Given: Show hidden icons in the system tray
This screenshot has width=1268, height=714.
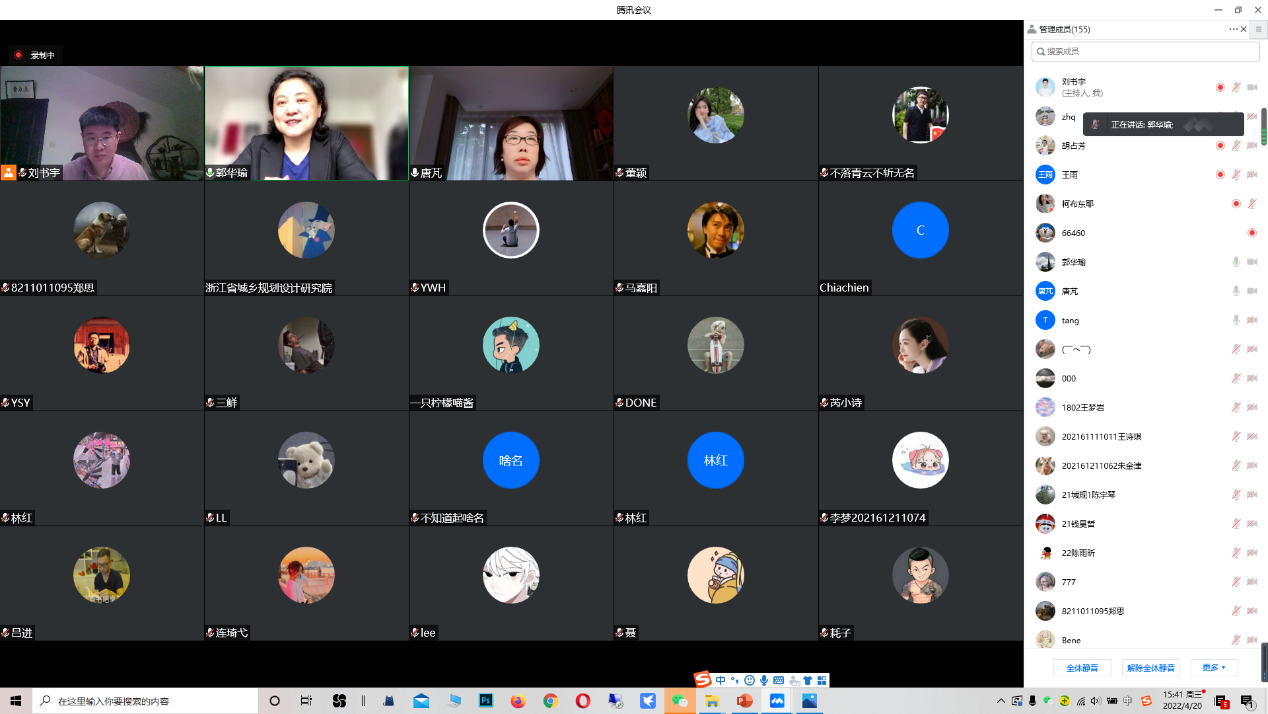Looking at the screenshot, I should (x=1001, y=701).
